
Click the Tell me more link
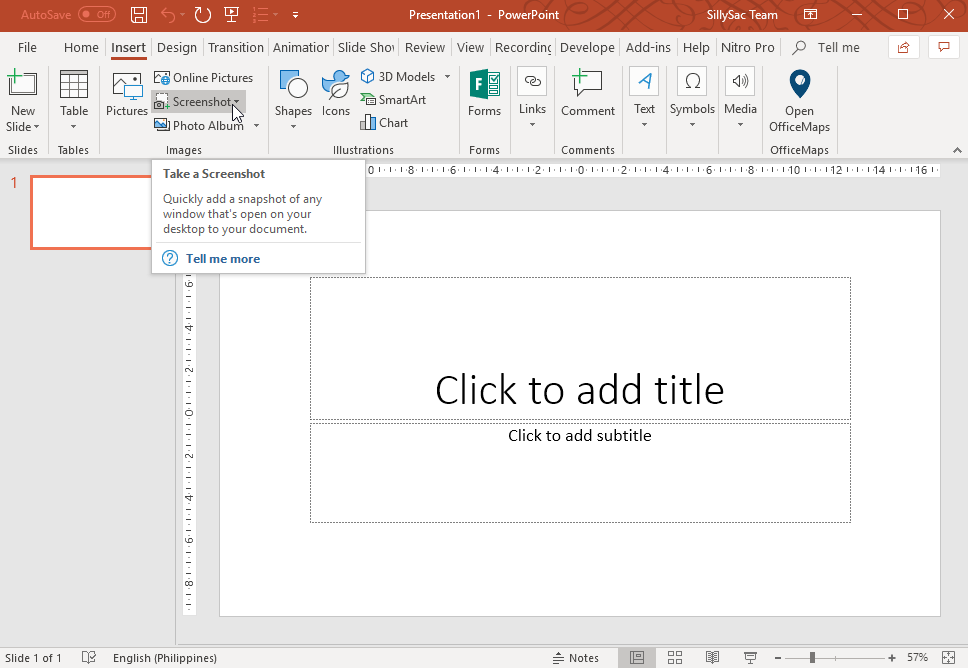(222, 258)
